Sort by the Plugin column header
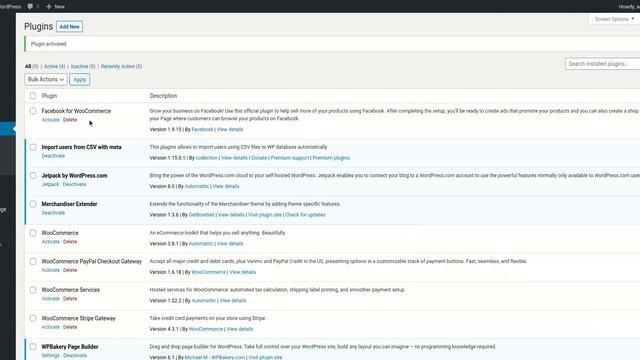Image resolution: width=640 pixels, height=360 pixels. 49,96
